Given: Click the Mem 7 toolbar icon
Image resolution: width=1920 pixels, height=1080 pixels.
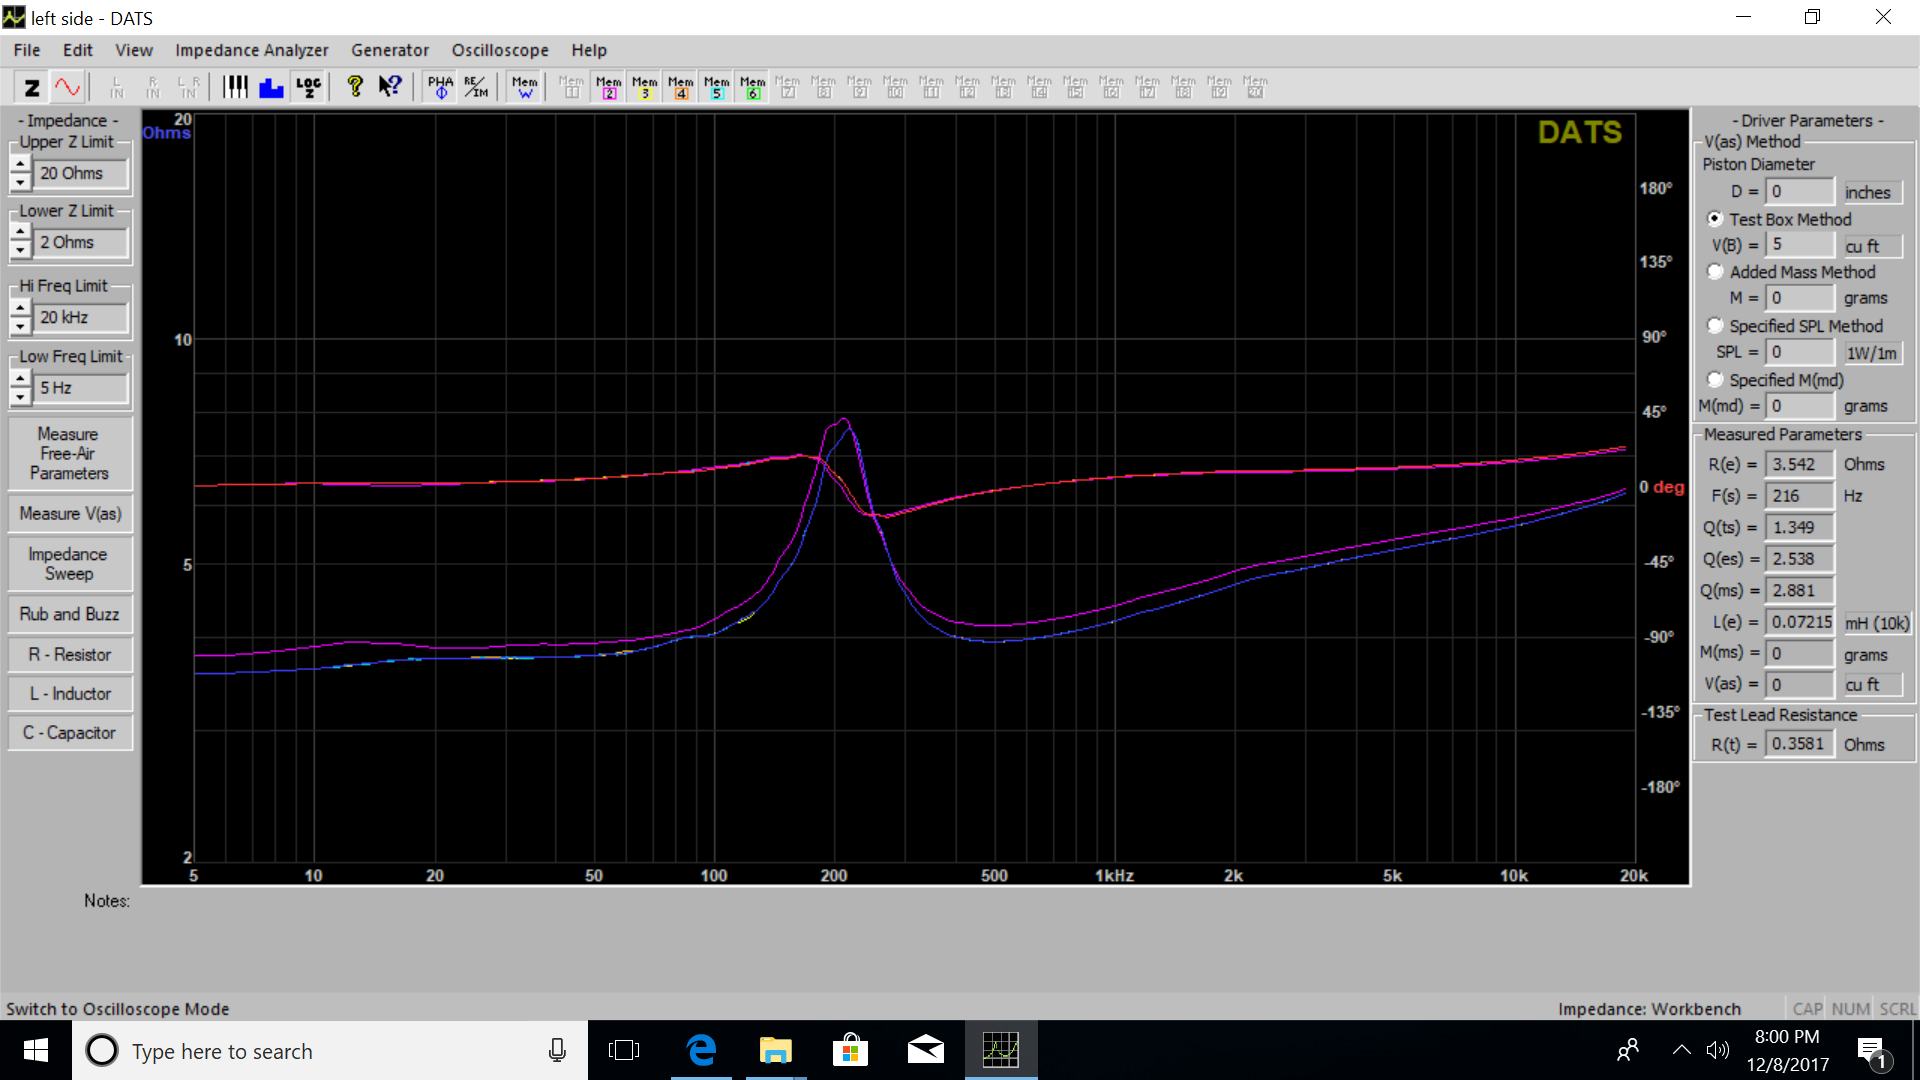Looking at the screenshot, I should (788, 87).
